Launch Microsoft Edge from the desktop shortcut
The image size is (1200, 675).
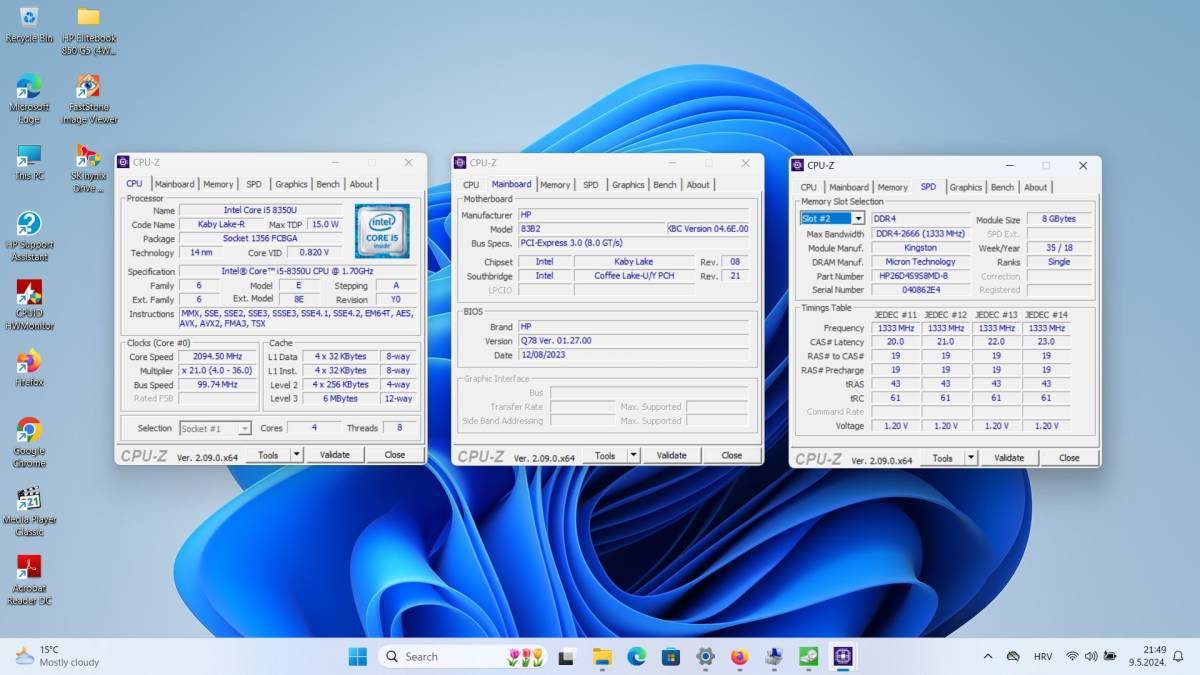29,99
